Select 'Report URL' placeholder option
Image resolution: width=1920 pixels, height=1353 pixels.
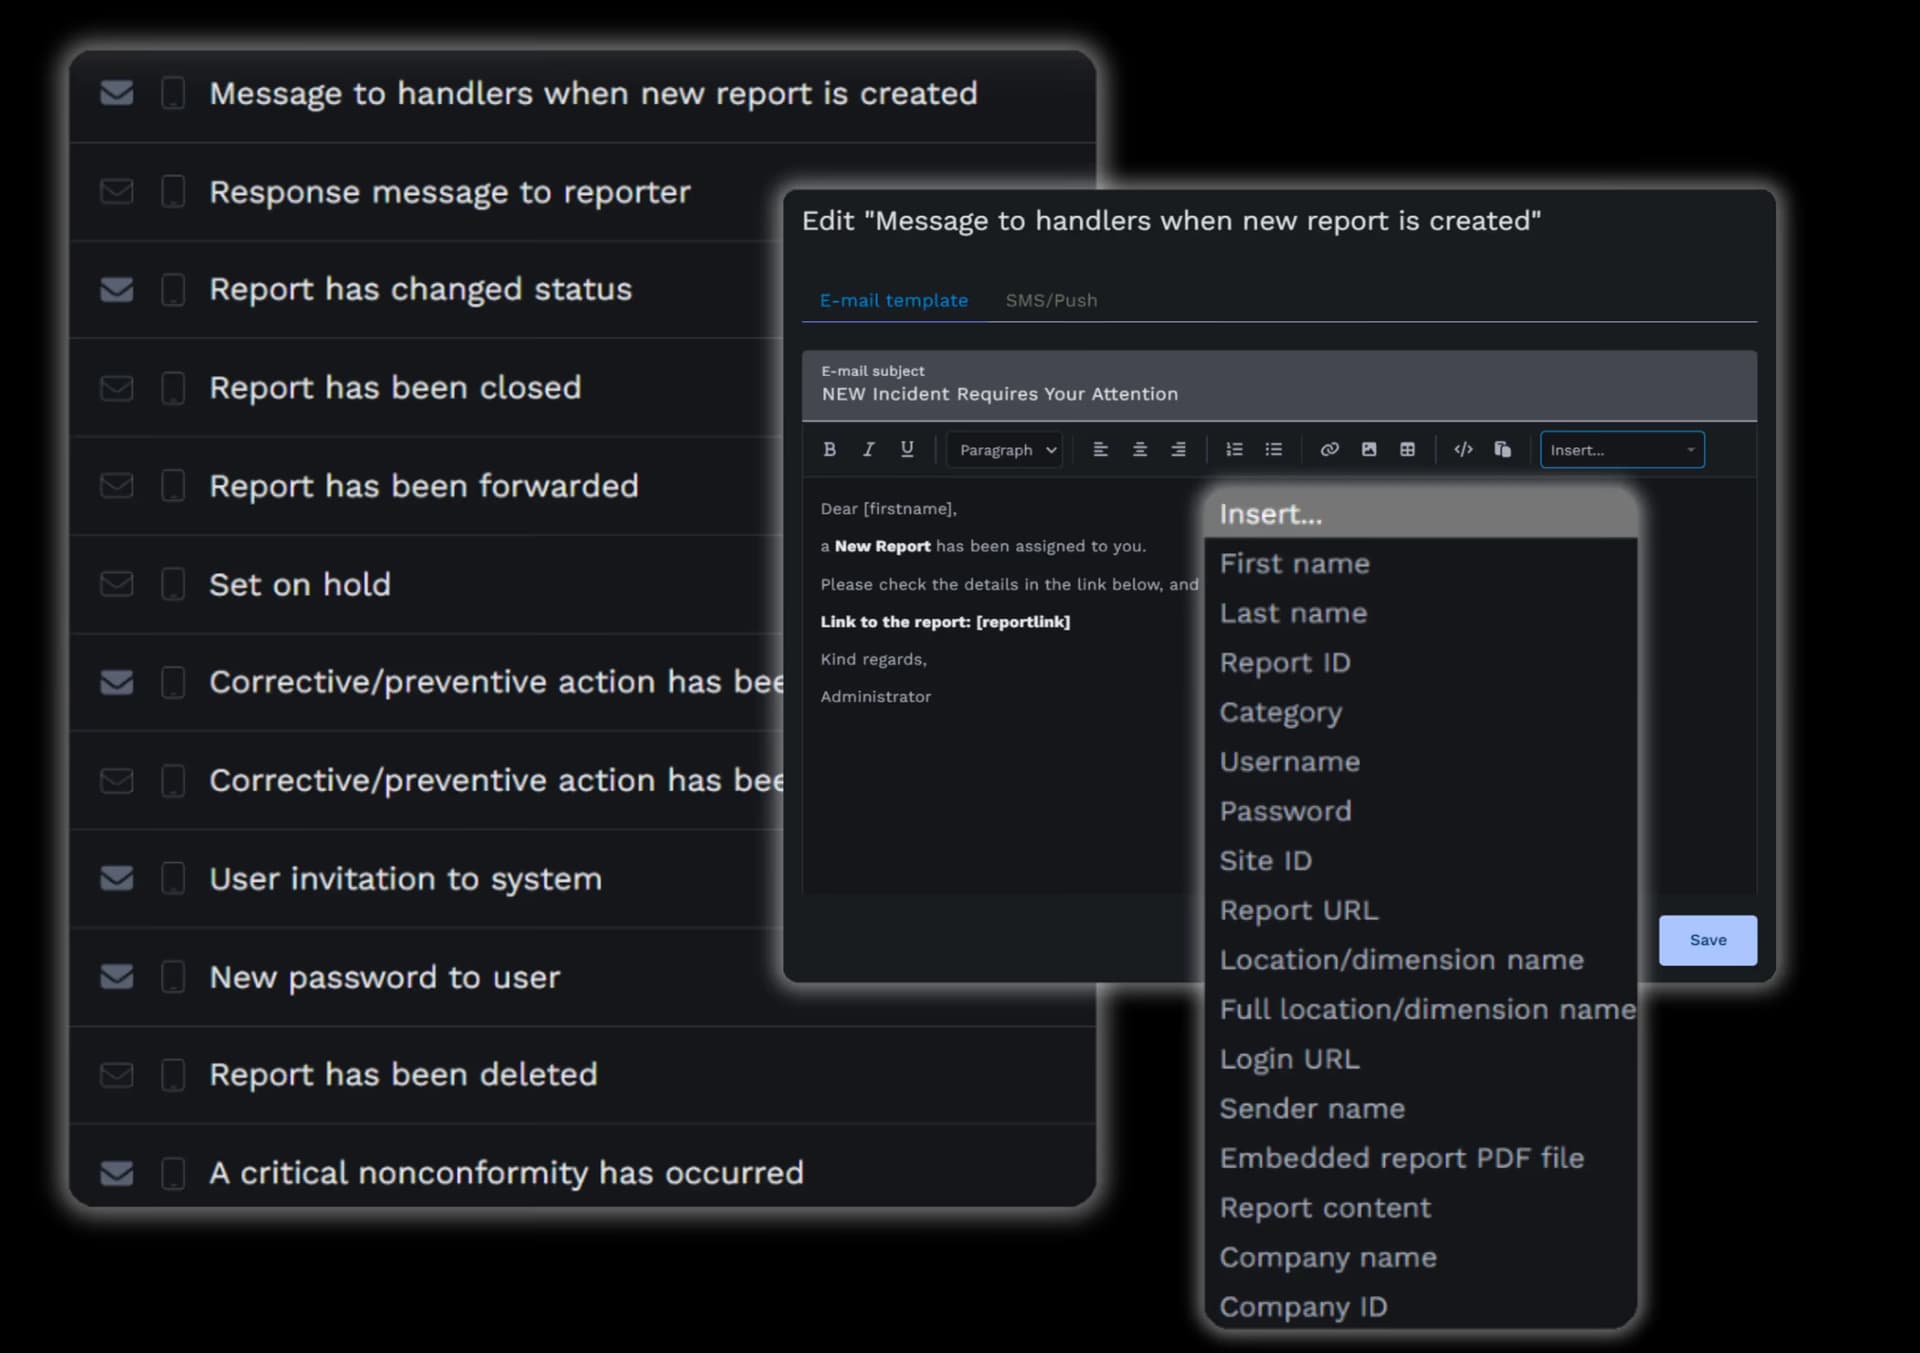pyautogui.click(x=1421, y=910)
